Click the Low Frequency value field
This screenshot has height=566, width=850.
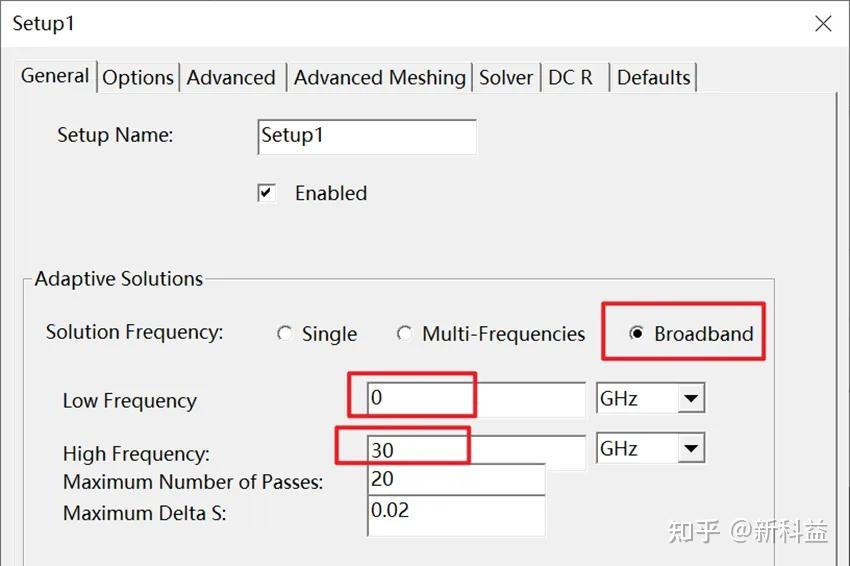click(x=476, y=399)
